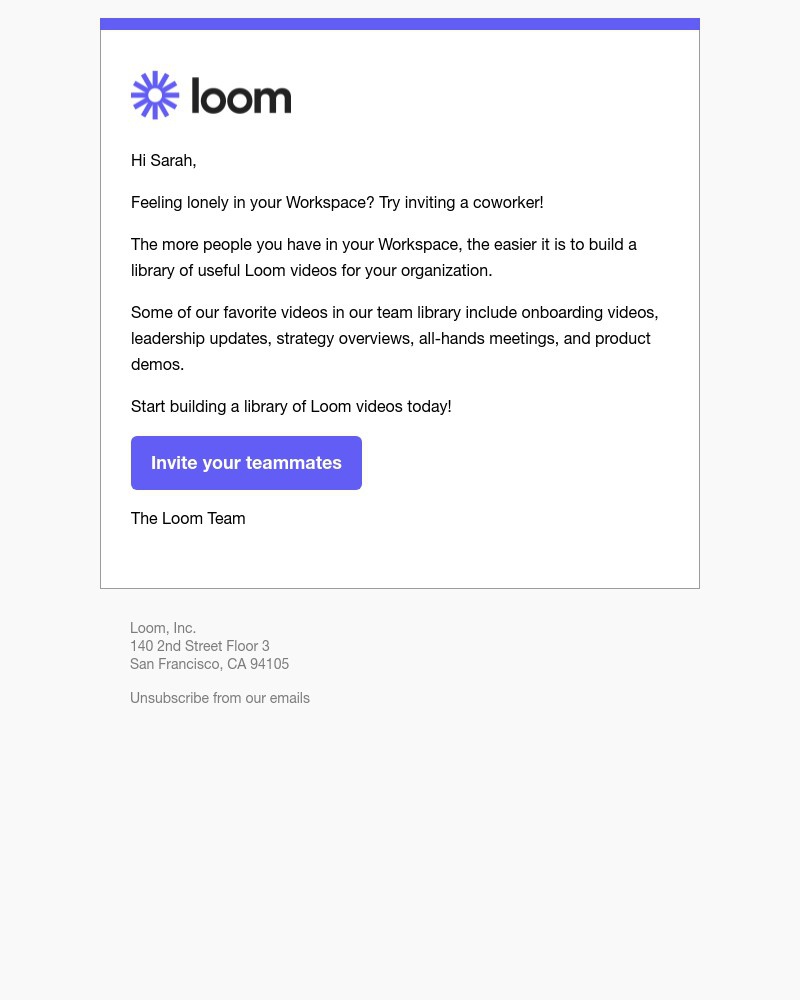Viewport: 800px width, 1000px height.
Task: Click the 'Loom, Inc.' footer text
Action: point(163,627)
